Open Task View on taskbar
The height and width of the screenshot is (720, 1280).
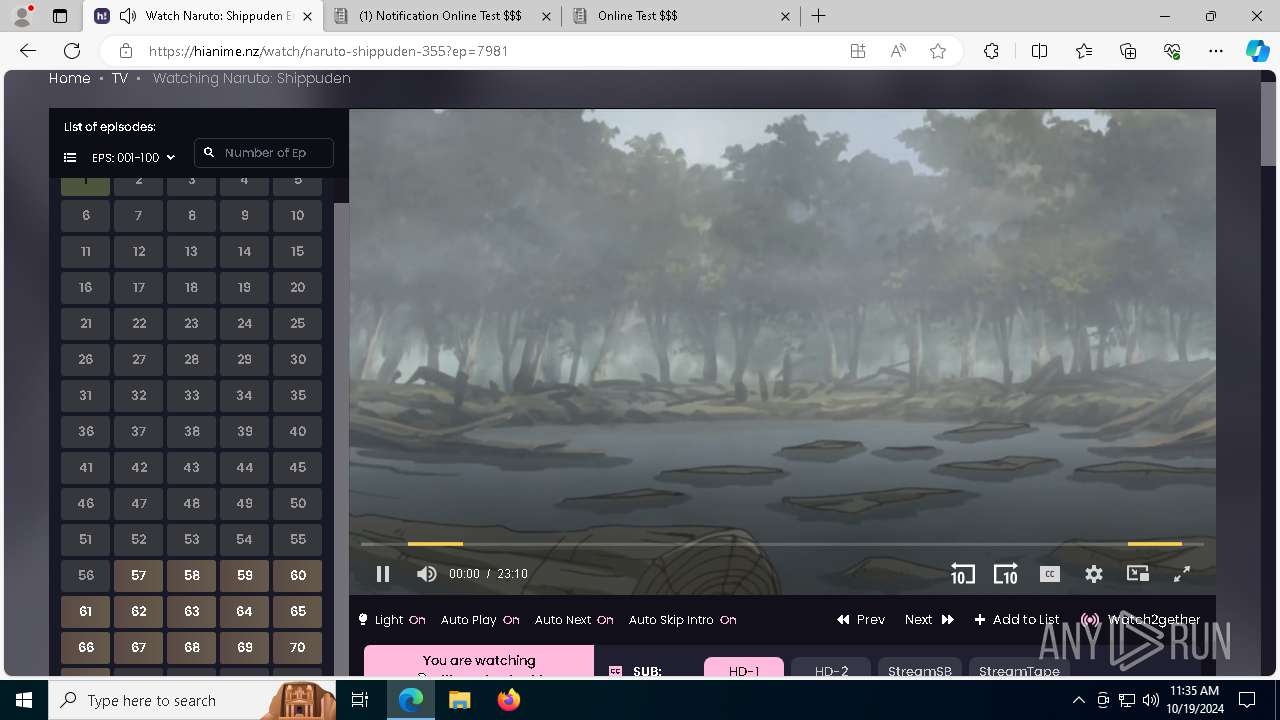(360, 700)
